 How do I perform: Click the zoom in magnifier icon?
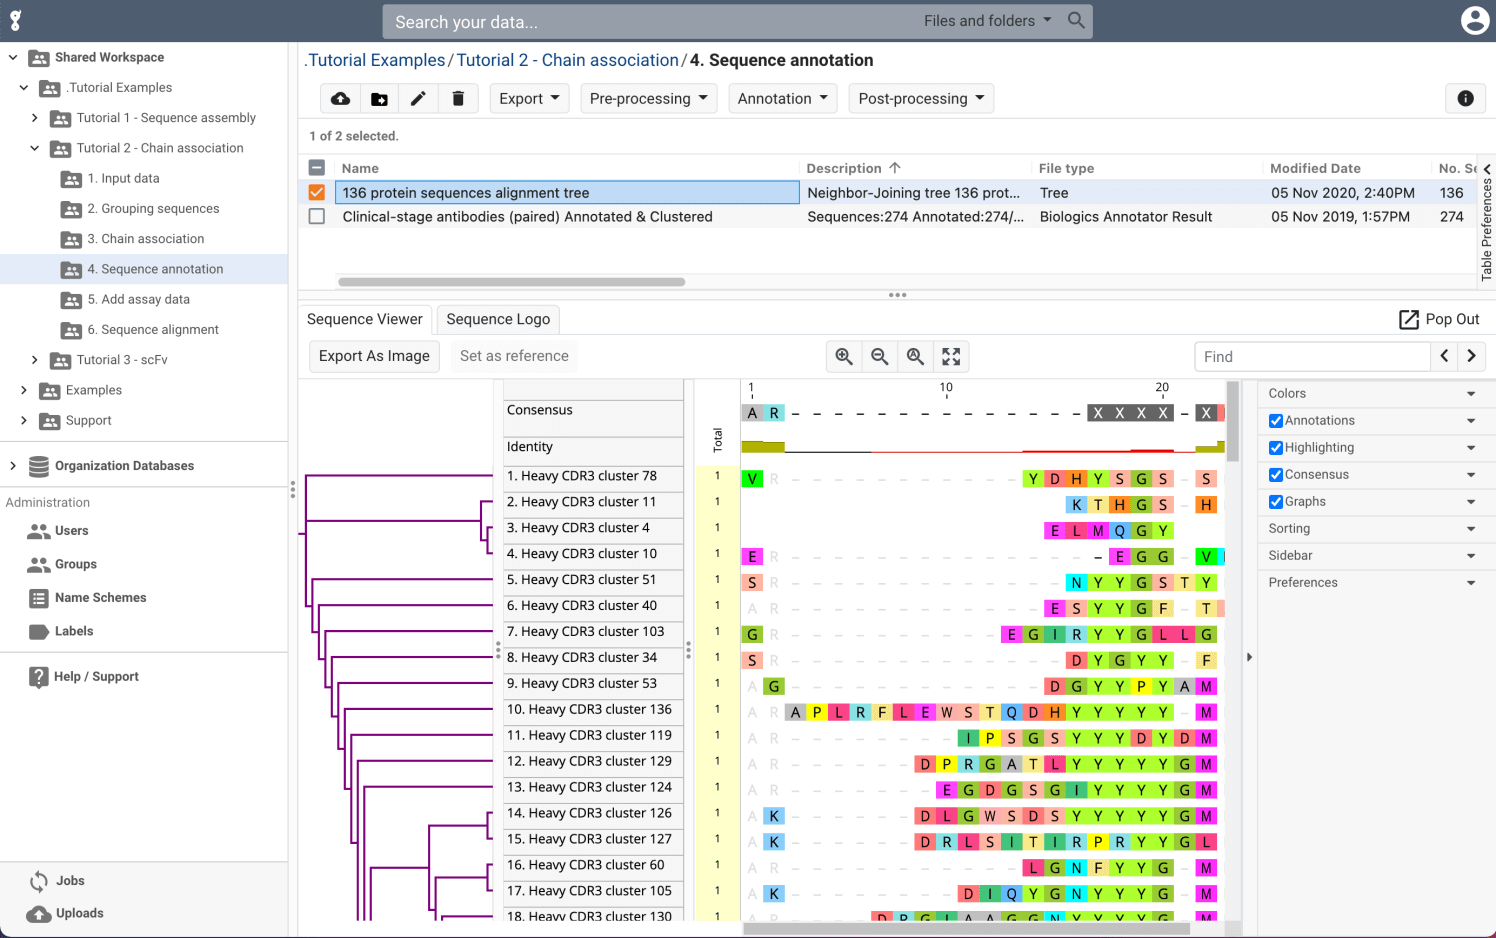pos(844,356)
